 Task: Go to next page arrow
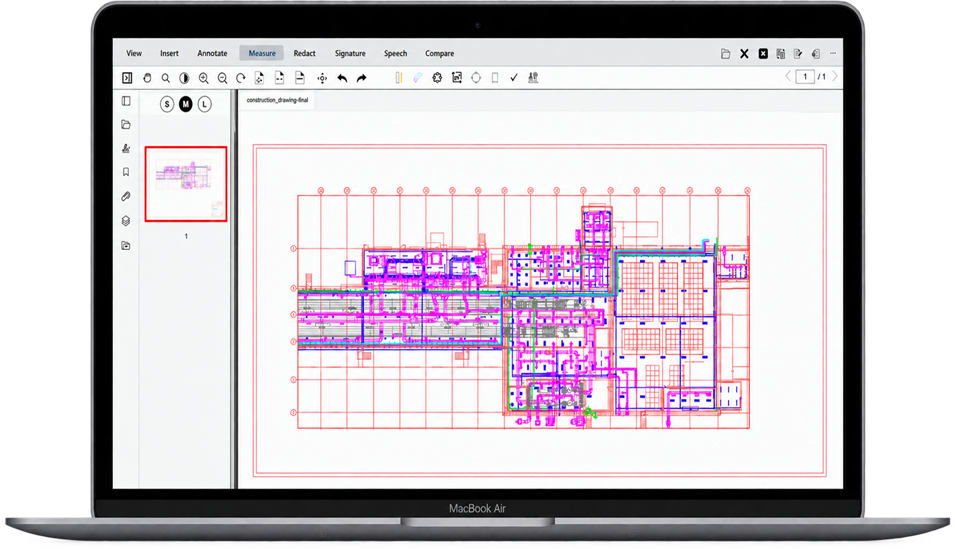(x=835, y=76)
